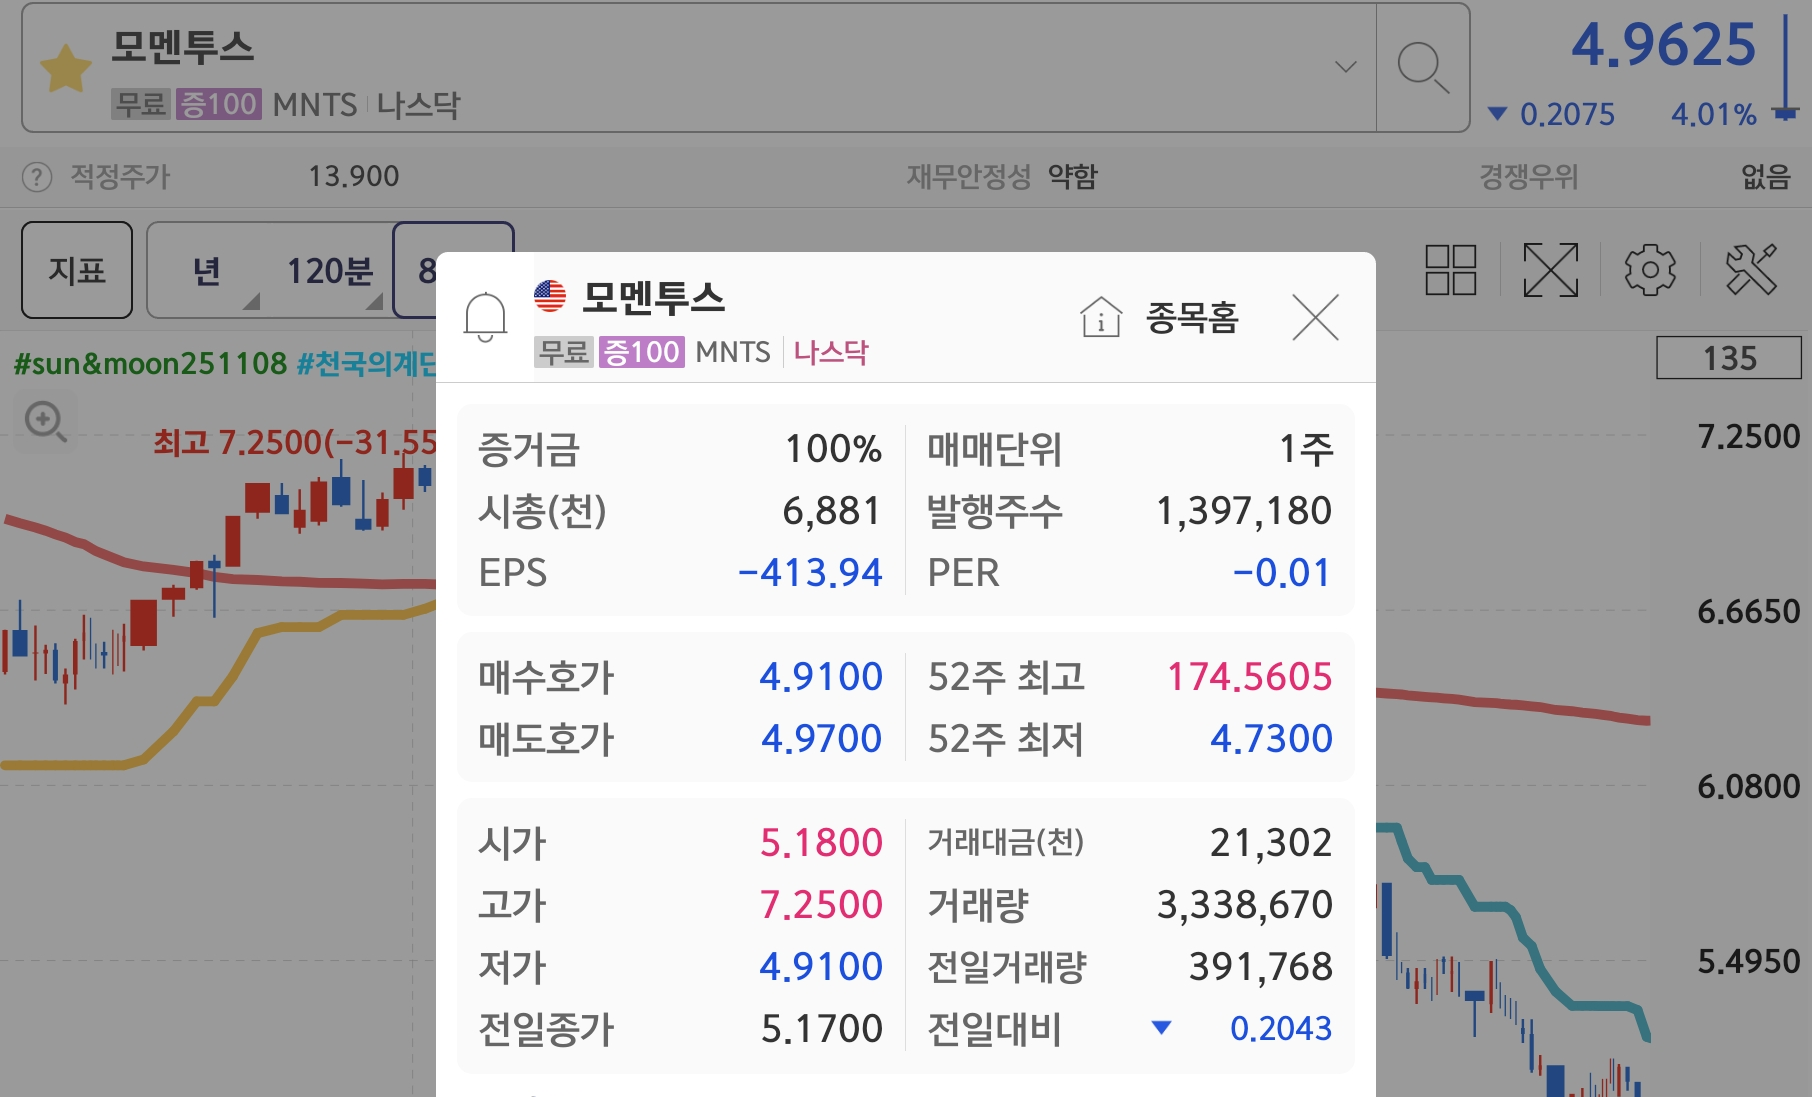This screenshot has width=1812, height=1097.
Task: Open the drawing tools icon
Action: 1751,270
